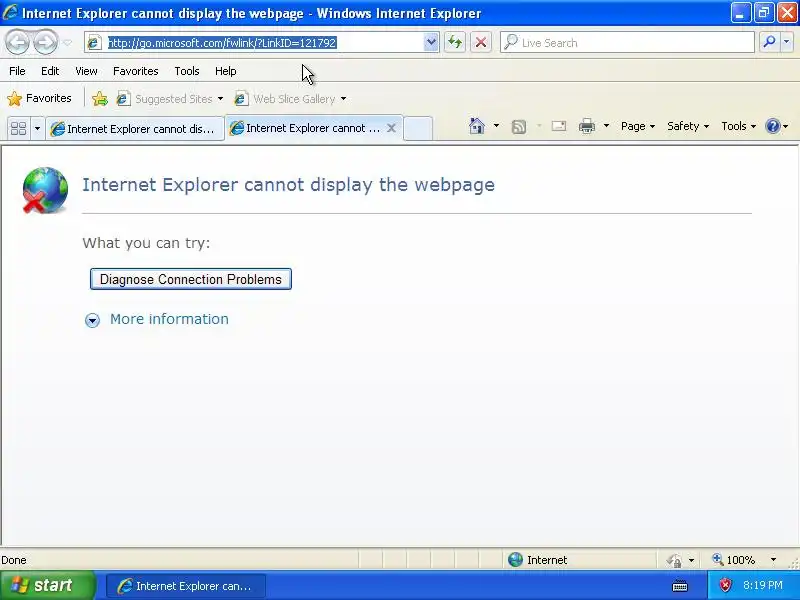This screenshot has width=800, height=600.
Task: Close the active second tab
Action: 391,128
